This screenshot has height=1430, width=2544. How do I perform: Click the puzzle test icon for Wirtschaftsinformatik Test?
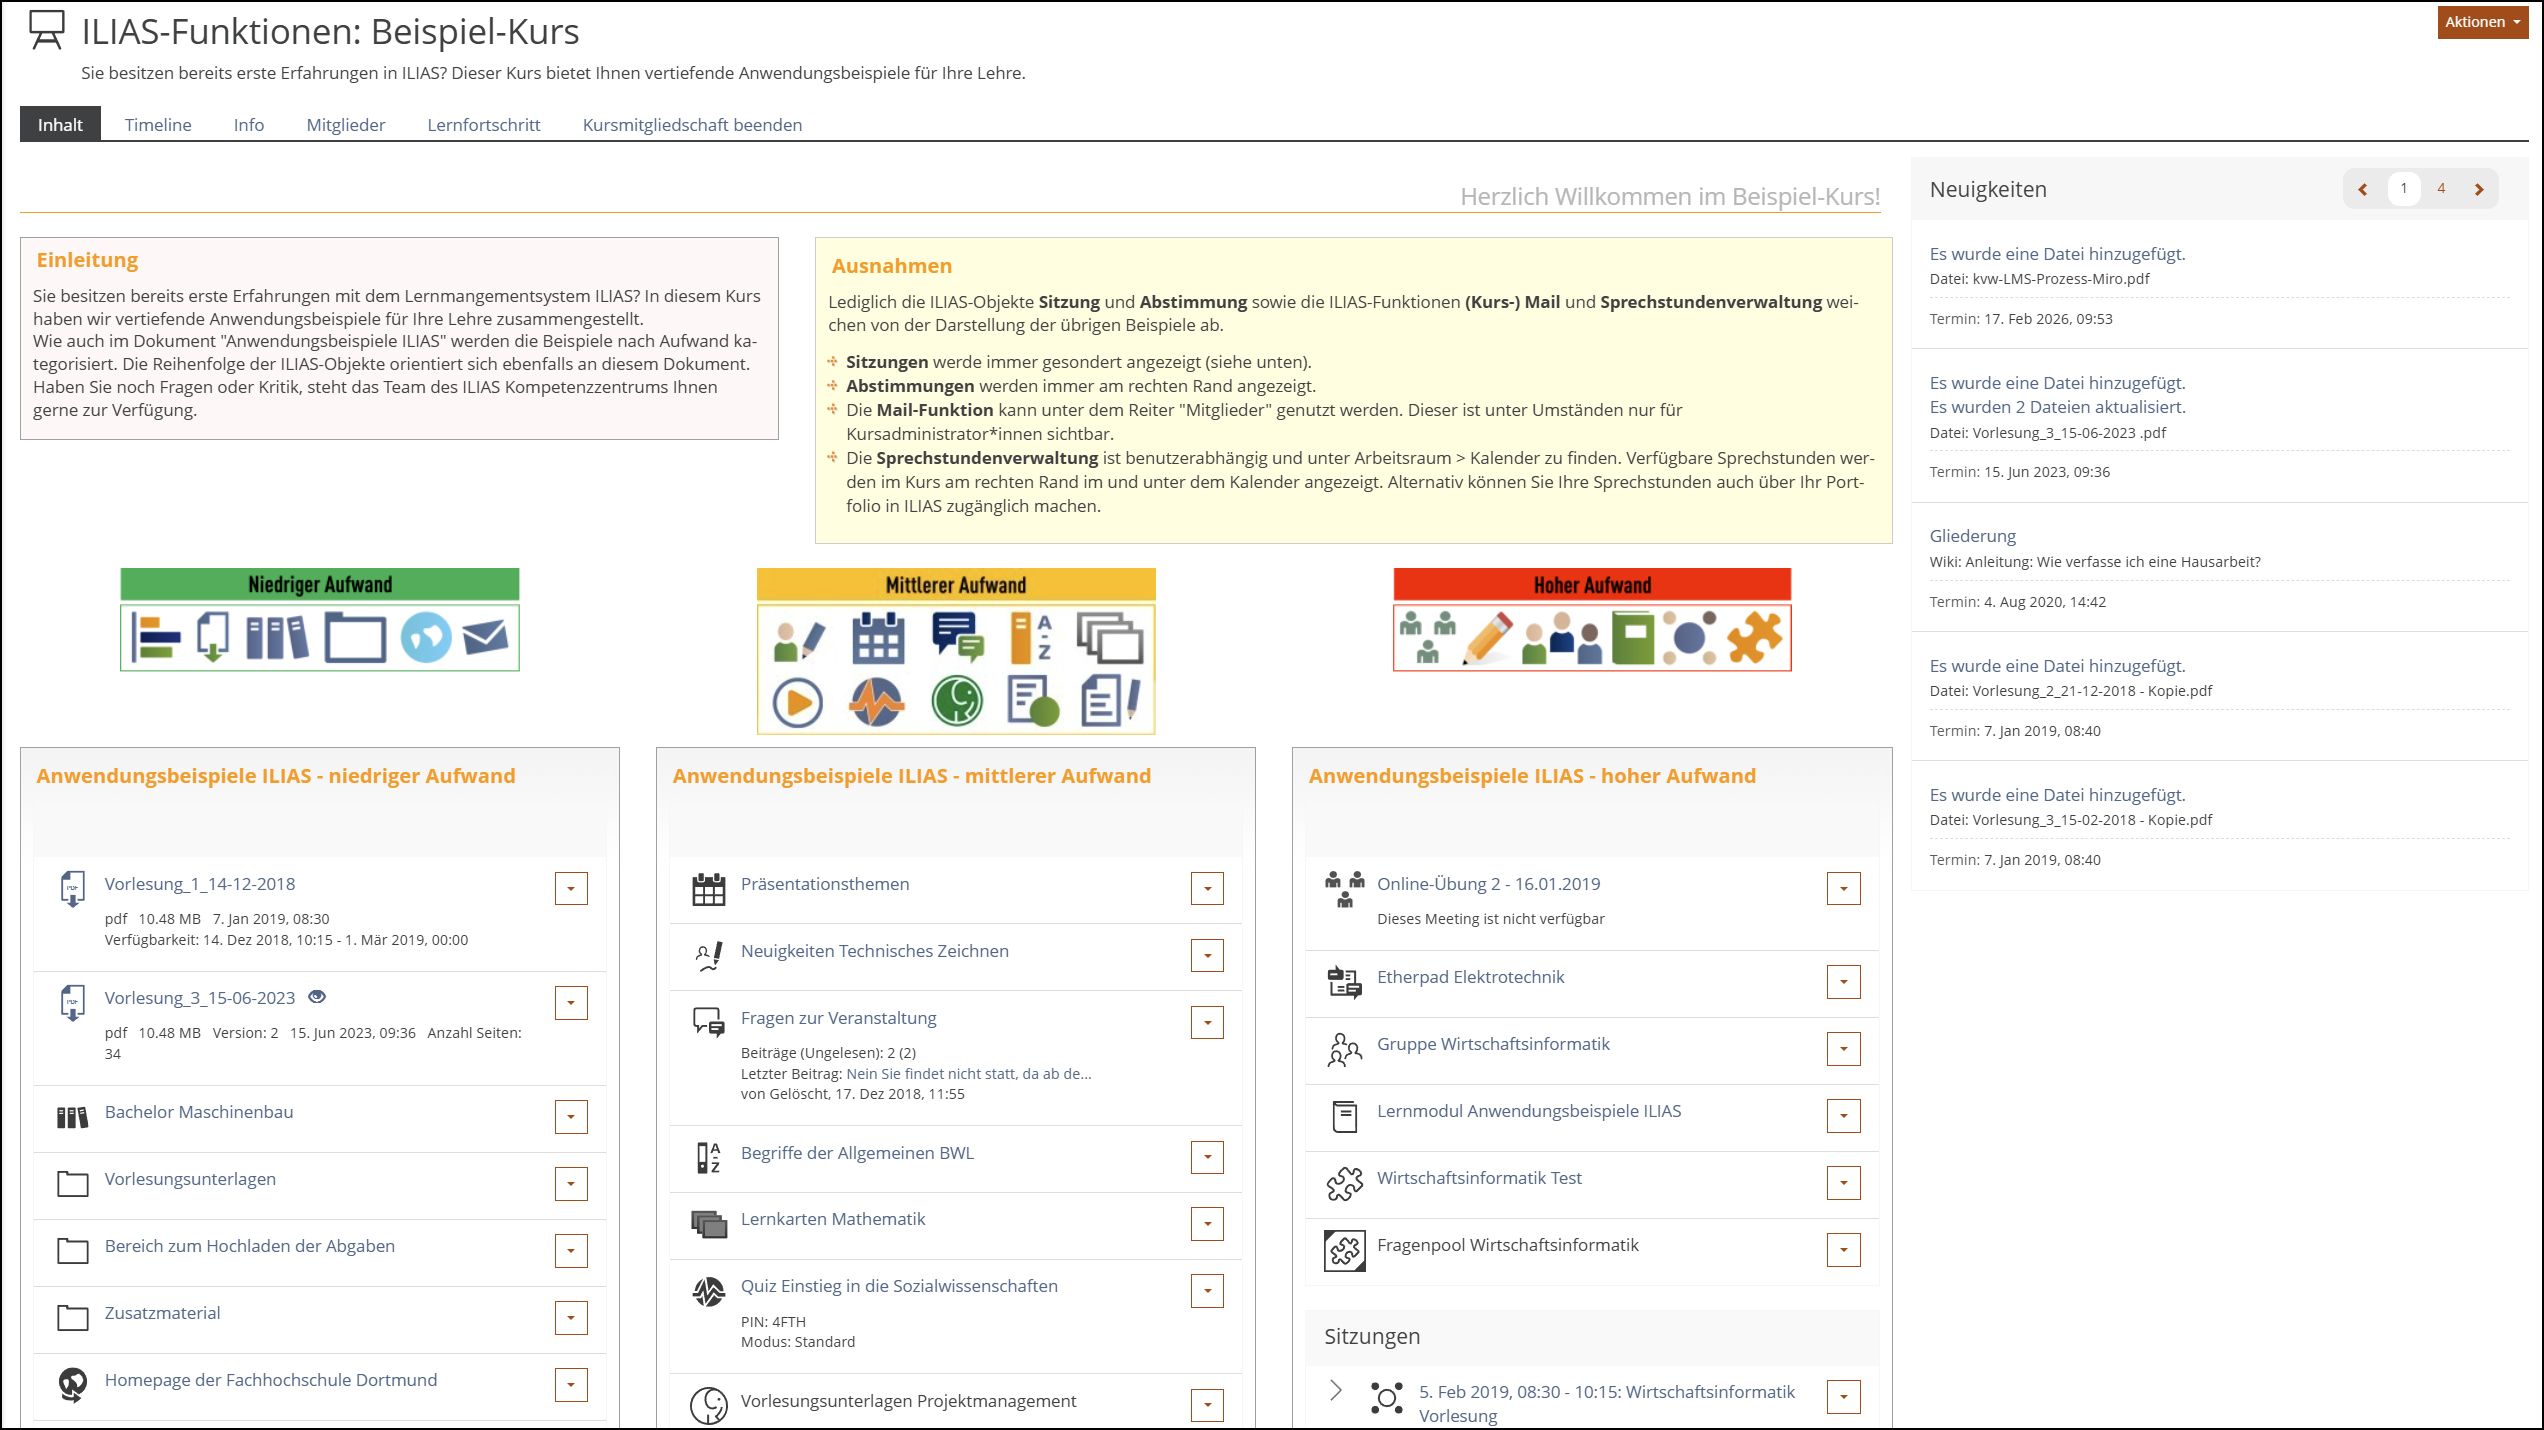pos(1345,1183)
